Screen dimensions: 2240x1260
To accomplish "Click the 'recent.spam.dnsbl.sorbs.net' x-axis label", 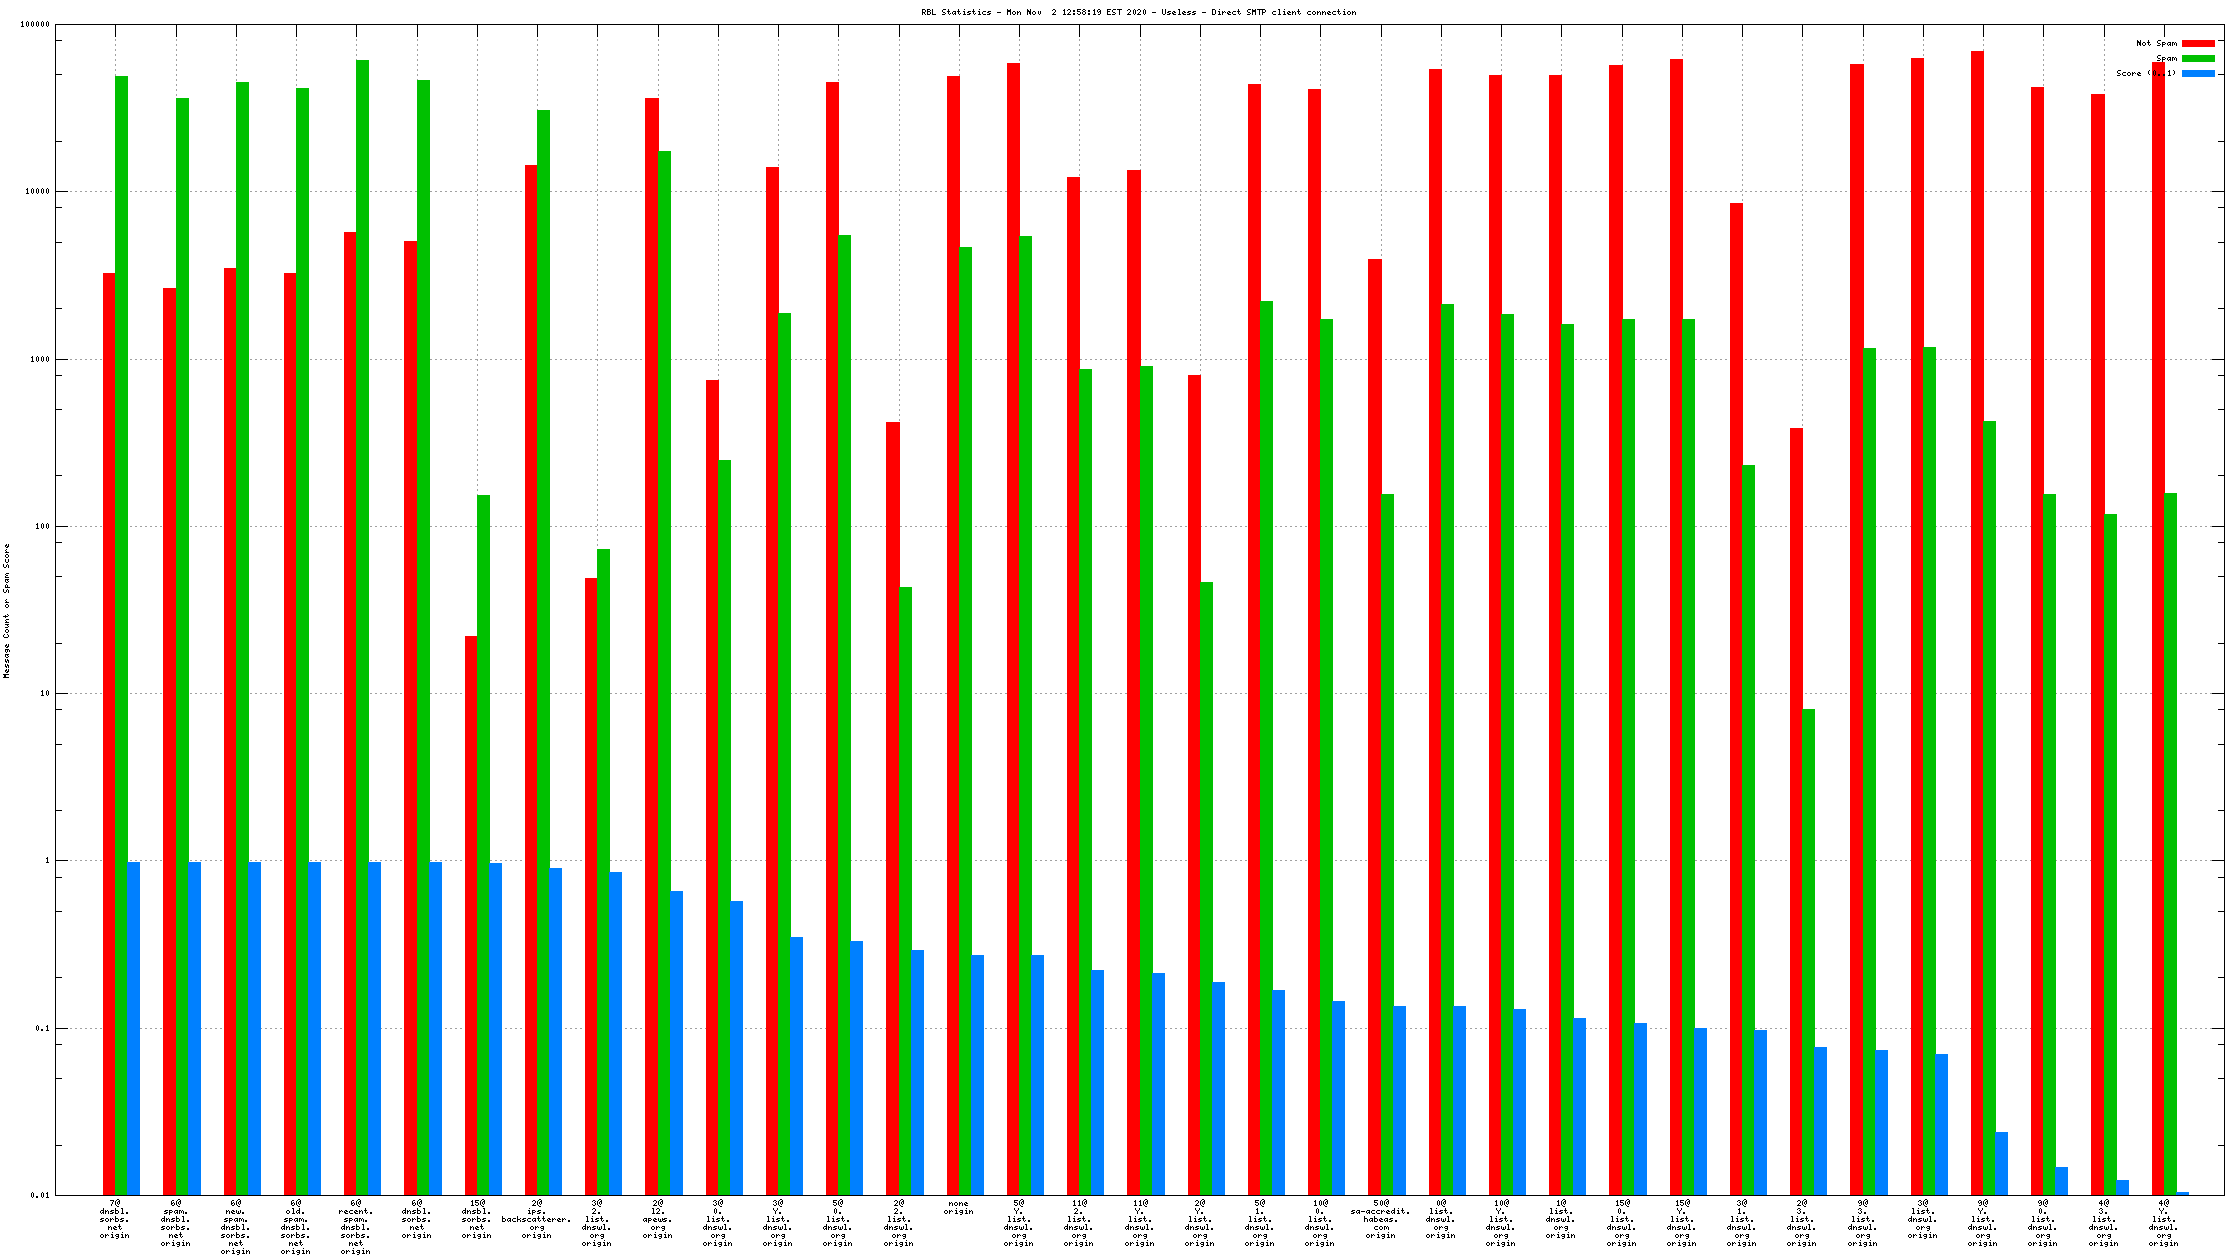I will [x=355, y=1227].
